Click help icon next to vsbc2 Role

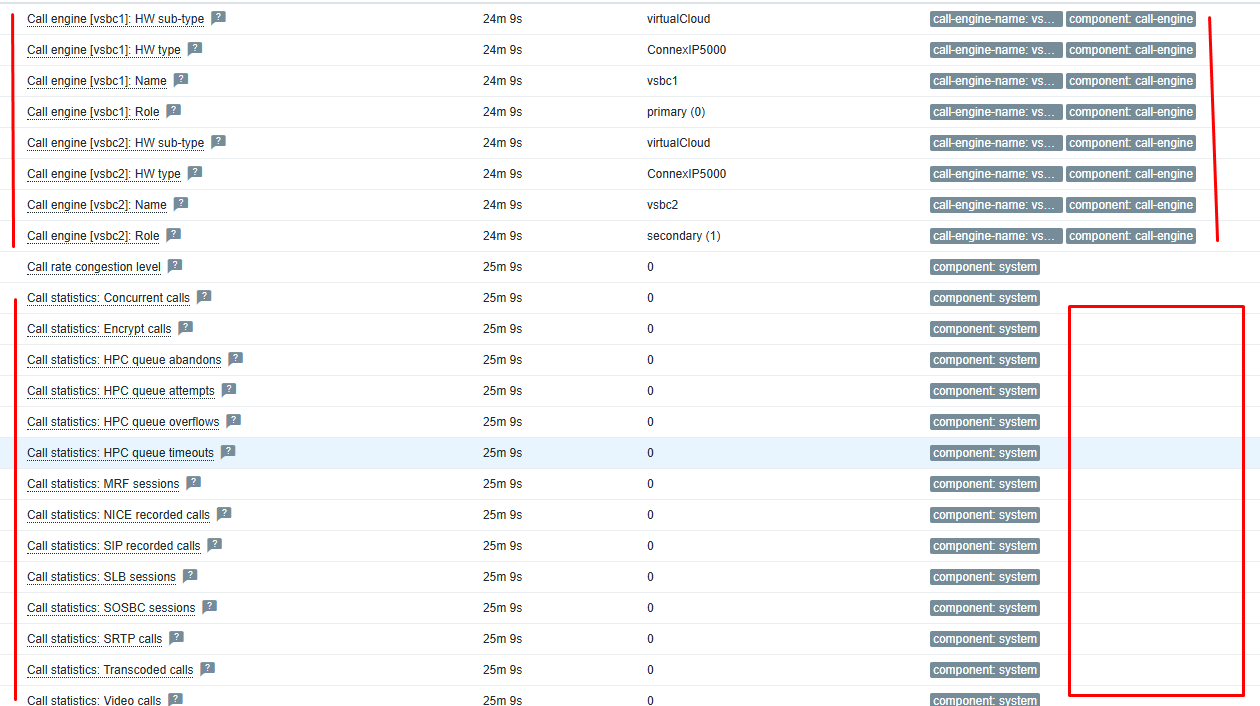click(174, 235)
